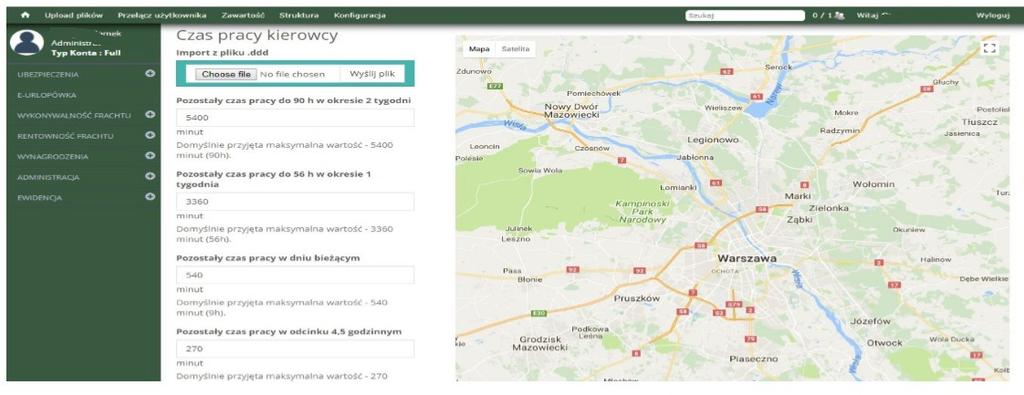Click the Radzymin label on map
This screenshot has width=1024, height=395.
840,131
